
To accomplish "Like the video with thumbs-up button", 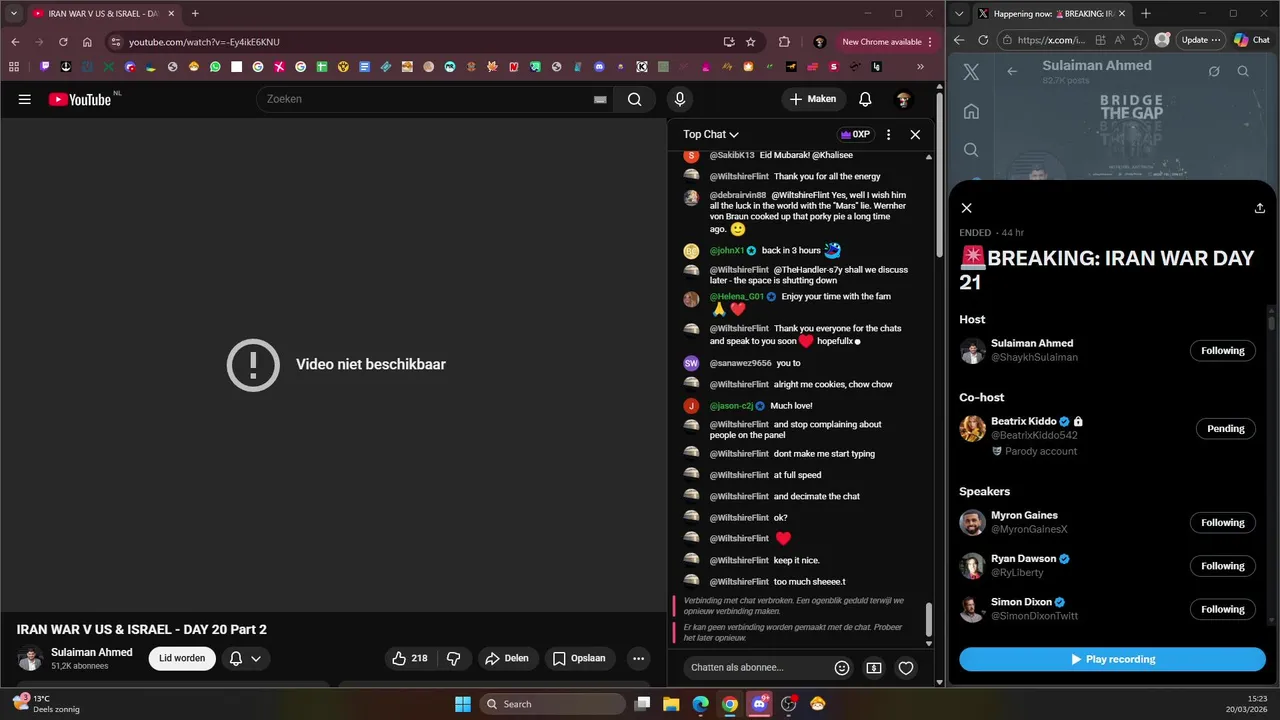I will [410, 658].
